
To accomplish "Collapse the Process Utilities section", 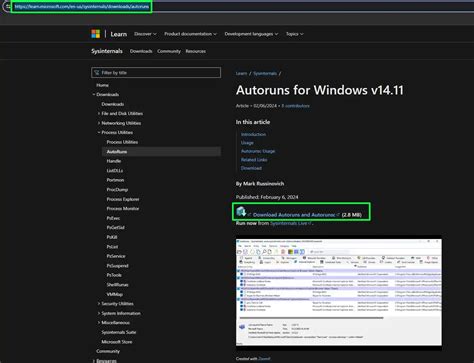I will pos(99,133).
